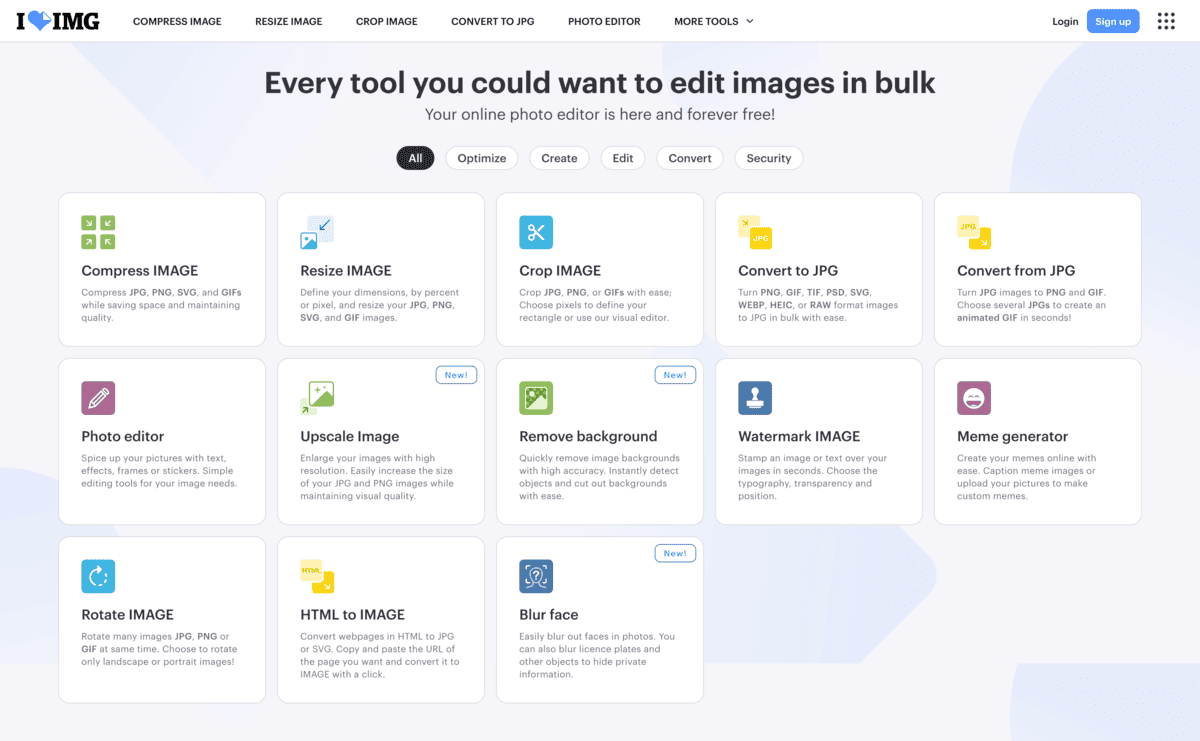Expand the MORE TOOLS dropdown
1200x741 pixels.
pos(714,21)
